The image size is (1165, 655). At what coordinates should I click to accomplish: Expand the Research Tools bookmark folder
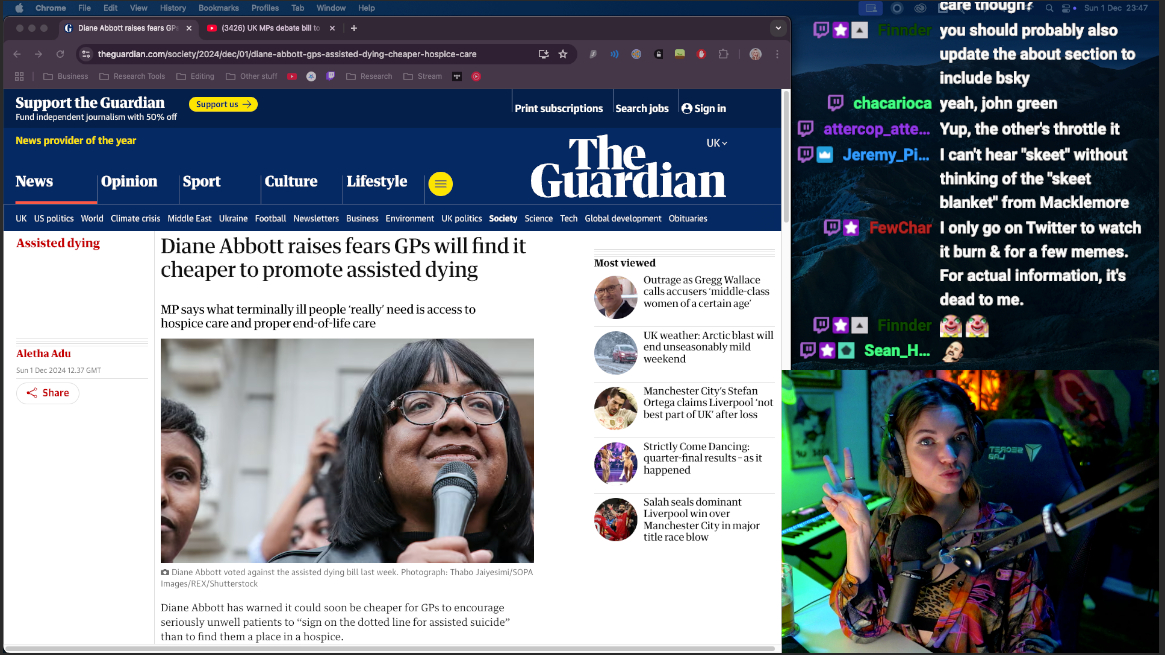coord(132,76)
